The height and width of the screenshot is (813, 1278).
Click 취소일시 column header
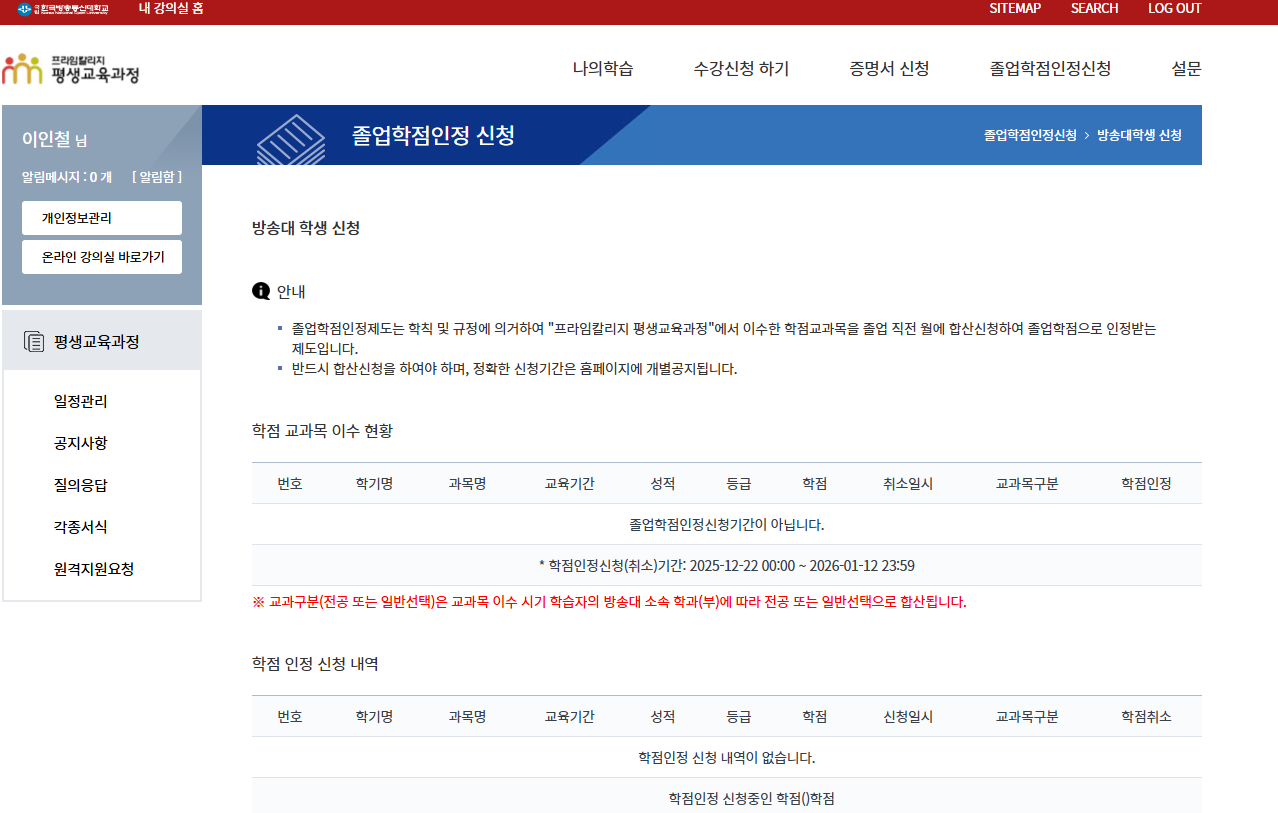(x=908, y=483)
